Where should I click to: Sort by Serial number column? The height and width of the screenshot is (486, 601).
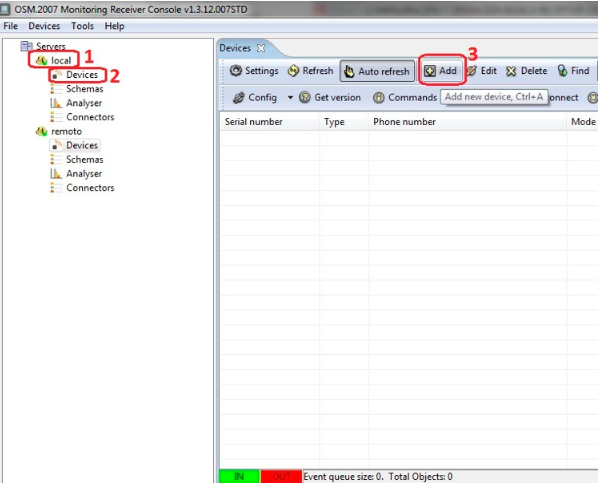coord(269,122)
